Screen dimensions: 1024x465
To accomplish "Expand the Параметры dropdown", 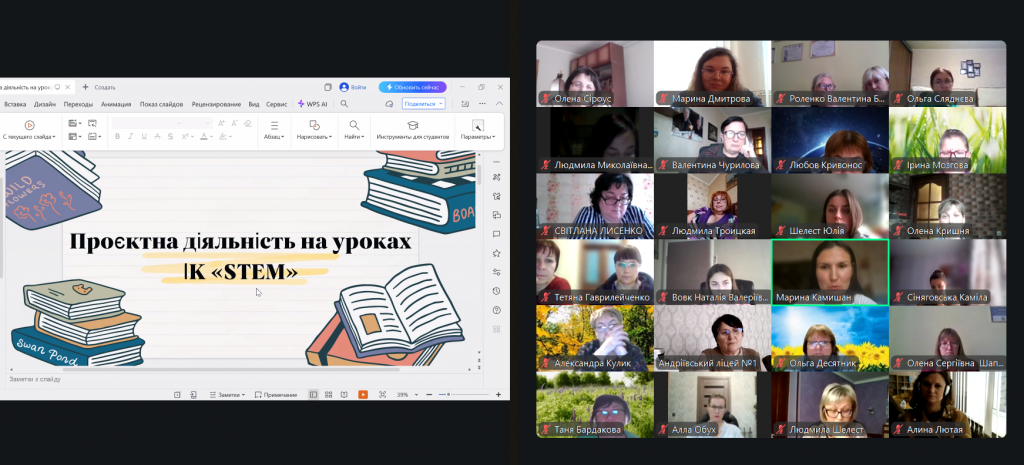I will pyautogui.click(x=477, y=136).
